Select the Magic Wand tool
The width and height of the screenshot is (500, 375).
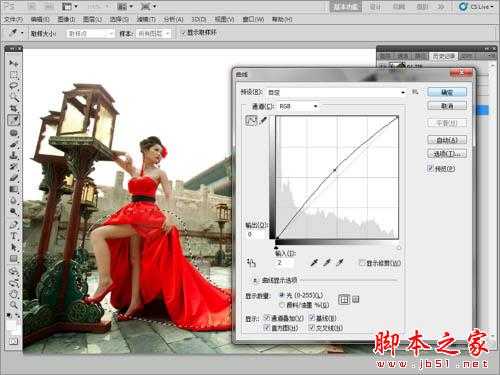tap(14, 97)
